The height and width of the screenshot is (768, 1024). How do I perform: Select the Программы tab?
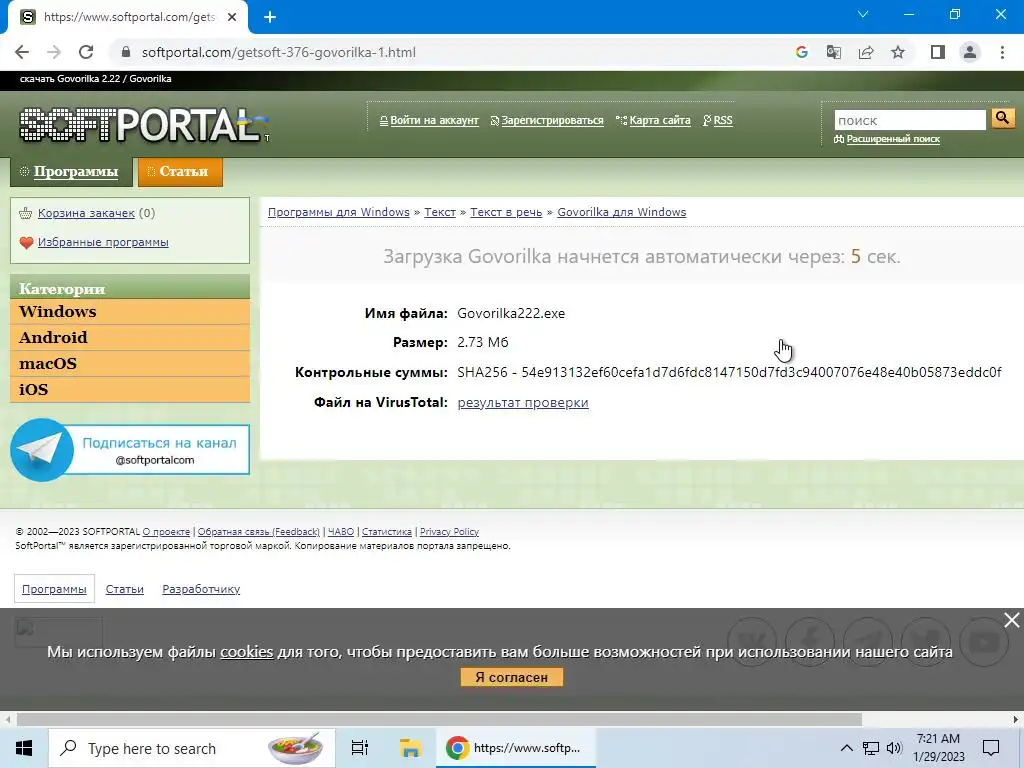(71, 172)
